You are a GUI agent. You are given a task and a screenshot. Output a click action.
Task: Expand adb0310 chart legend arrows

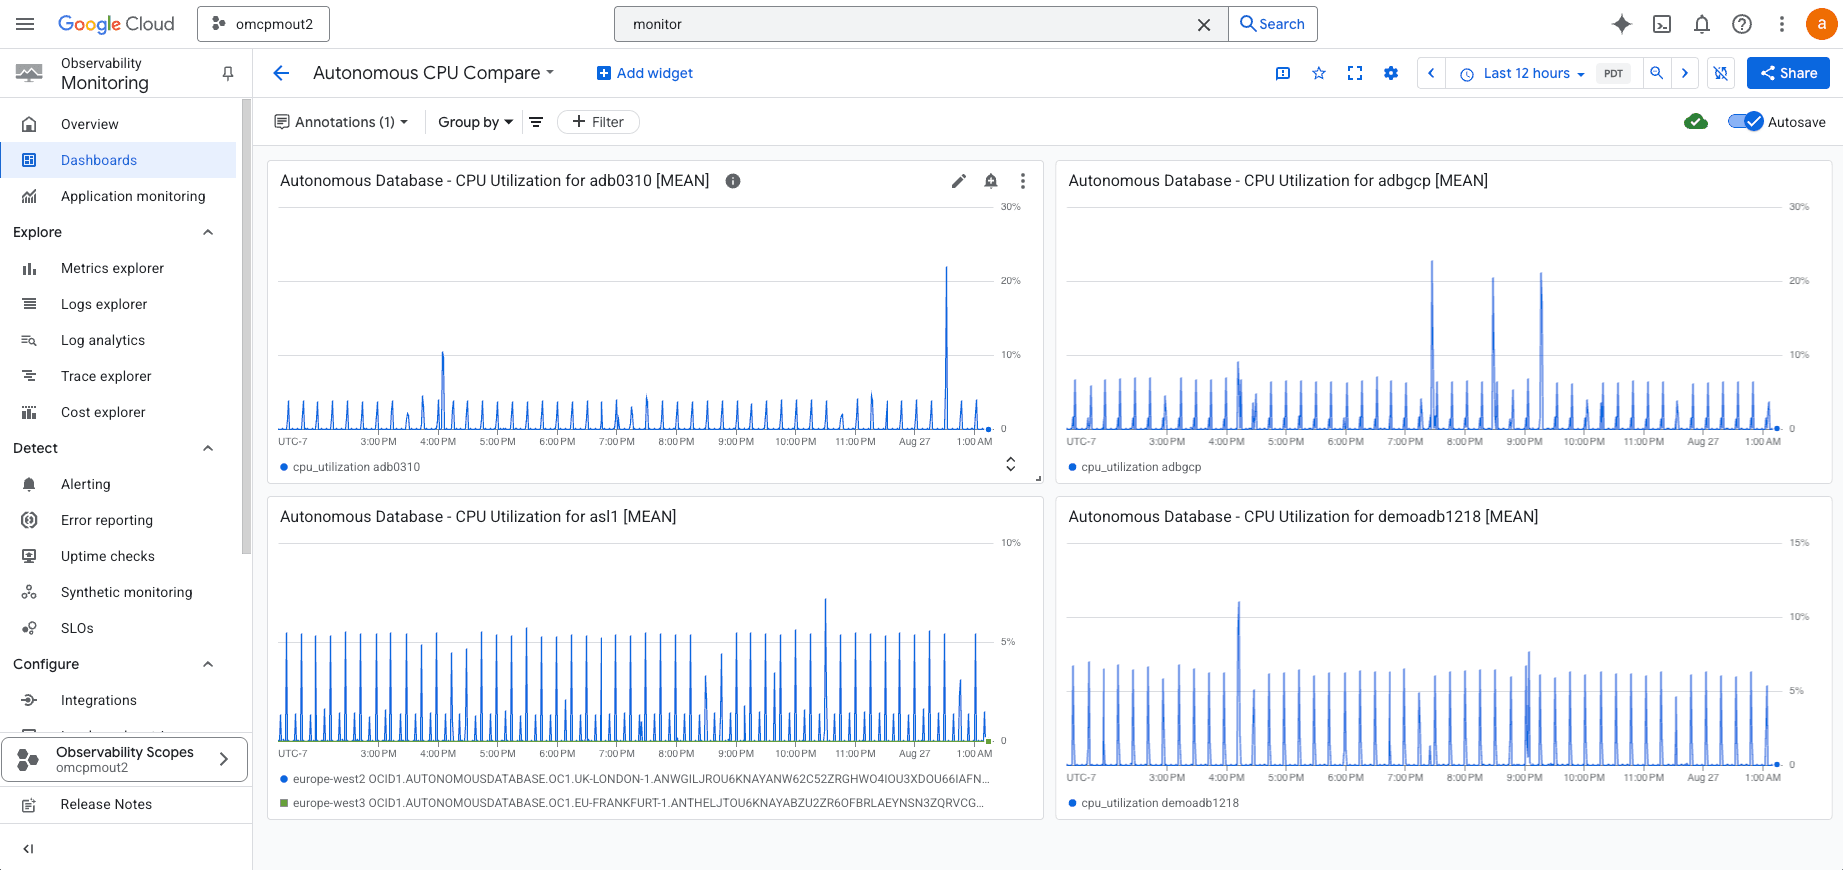(x=1010, y=464)
